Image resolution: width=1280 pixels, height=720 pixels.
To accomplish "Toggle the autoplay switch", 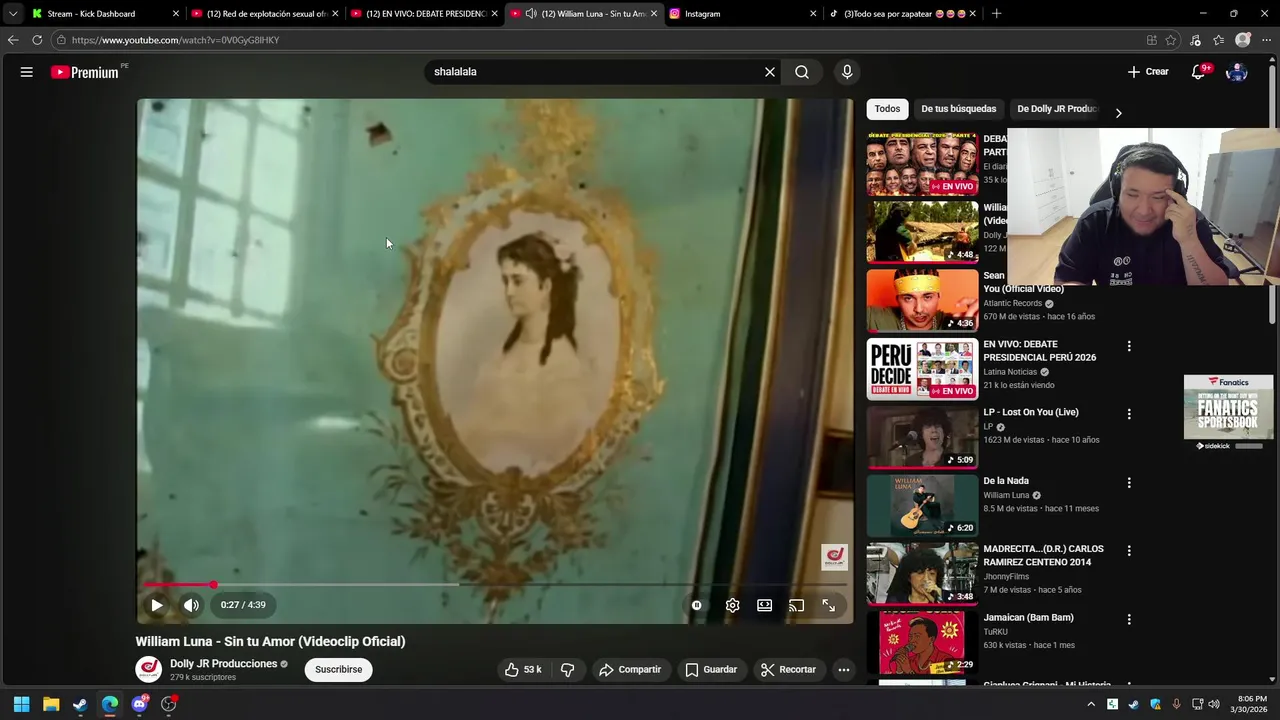I will (x=697, y=605).
